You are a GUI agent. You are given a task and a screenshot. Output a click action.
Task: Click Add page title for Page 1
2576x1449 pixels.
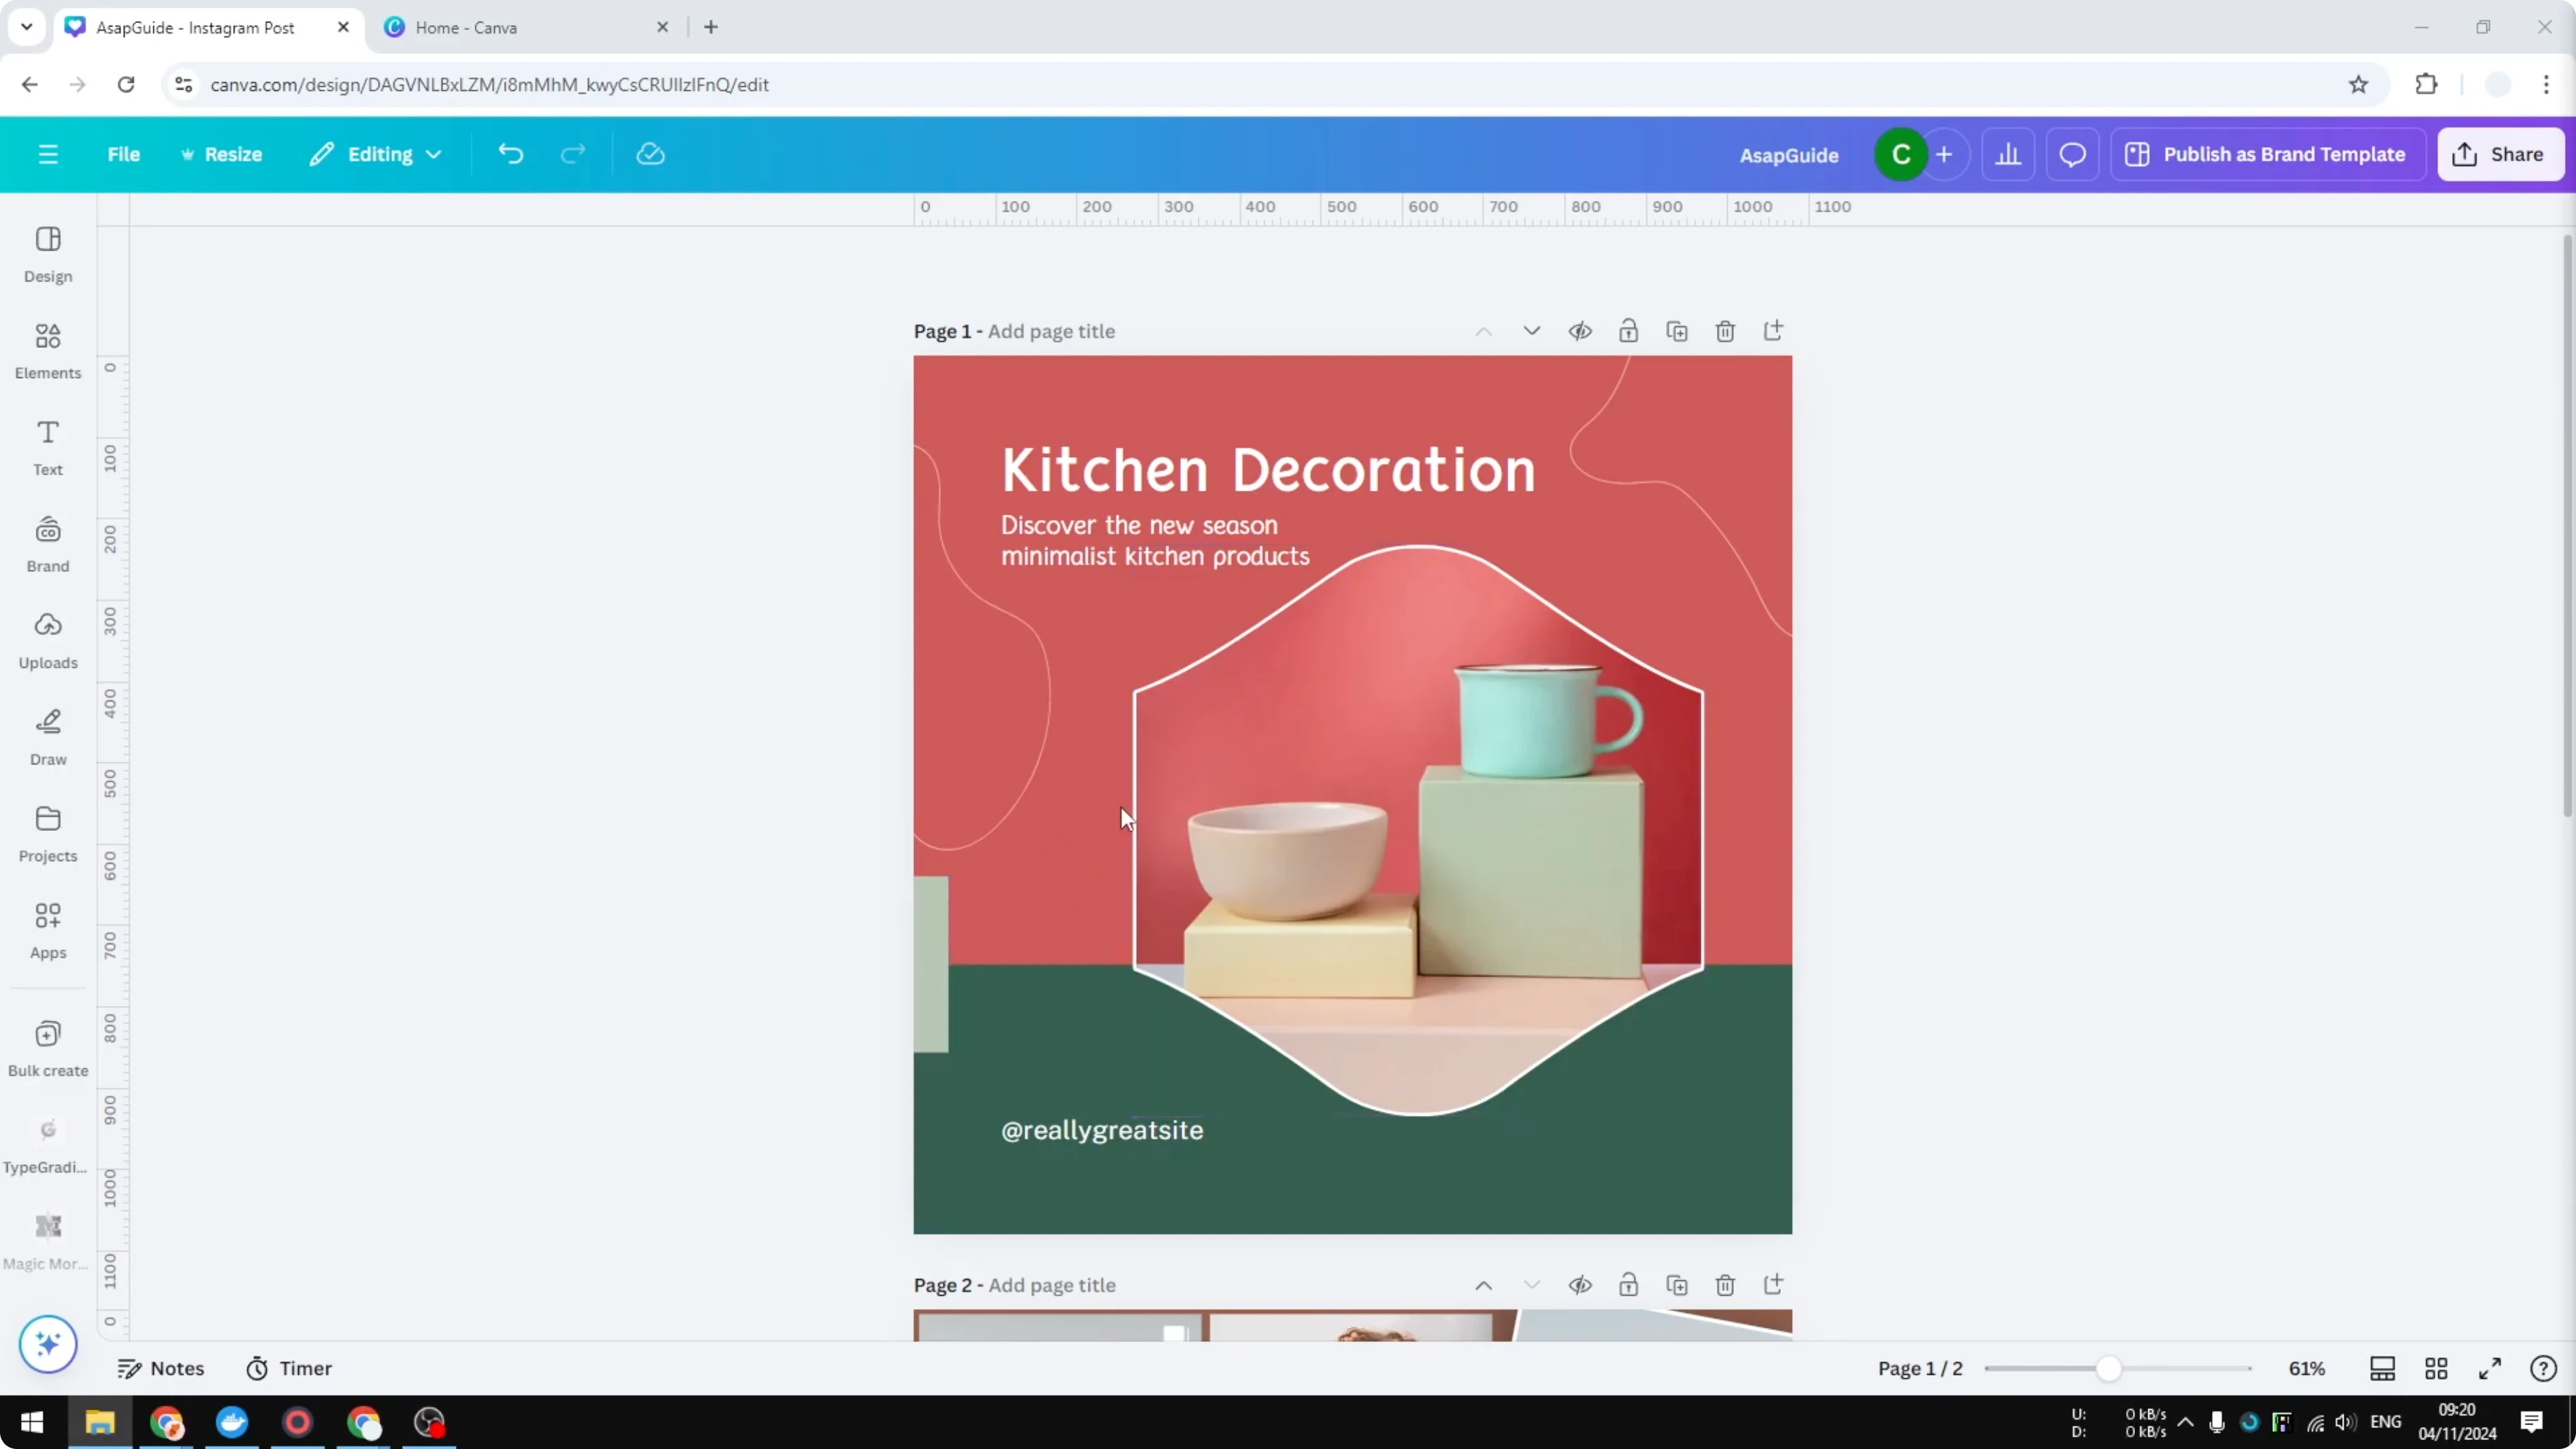click(1050, 330)
